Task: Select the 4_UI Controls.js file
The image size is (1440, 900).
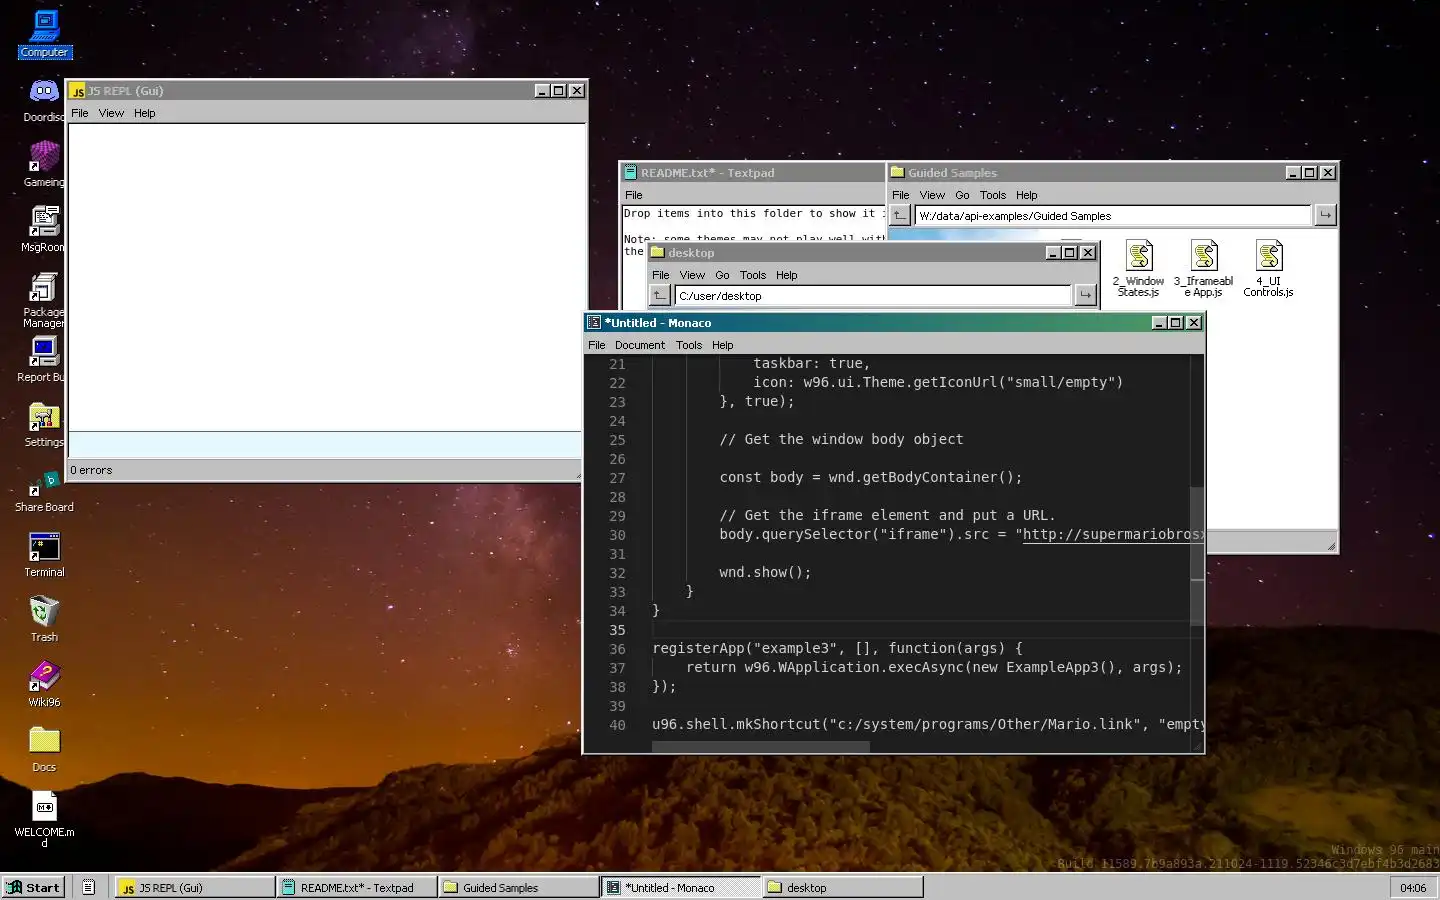Action: (x=1268, y=268)
